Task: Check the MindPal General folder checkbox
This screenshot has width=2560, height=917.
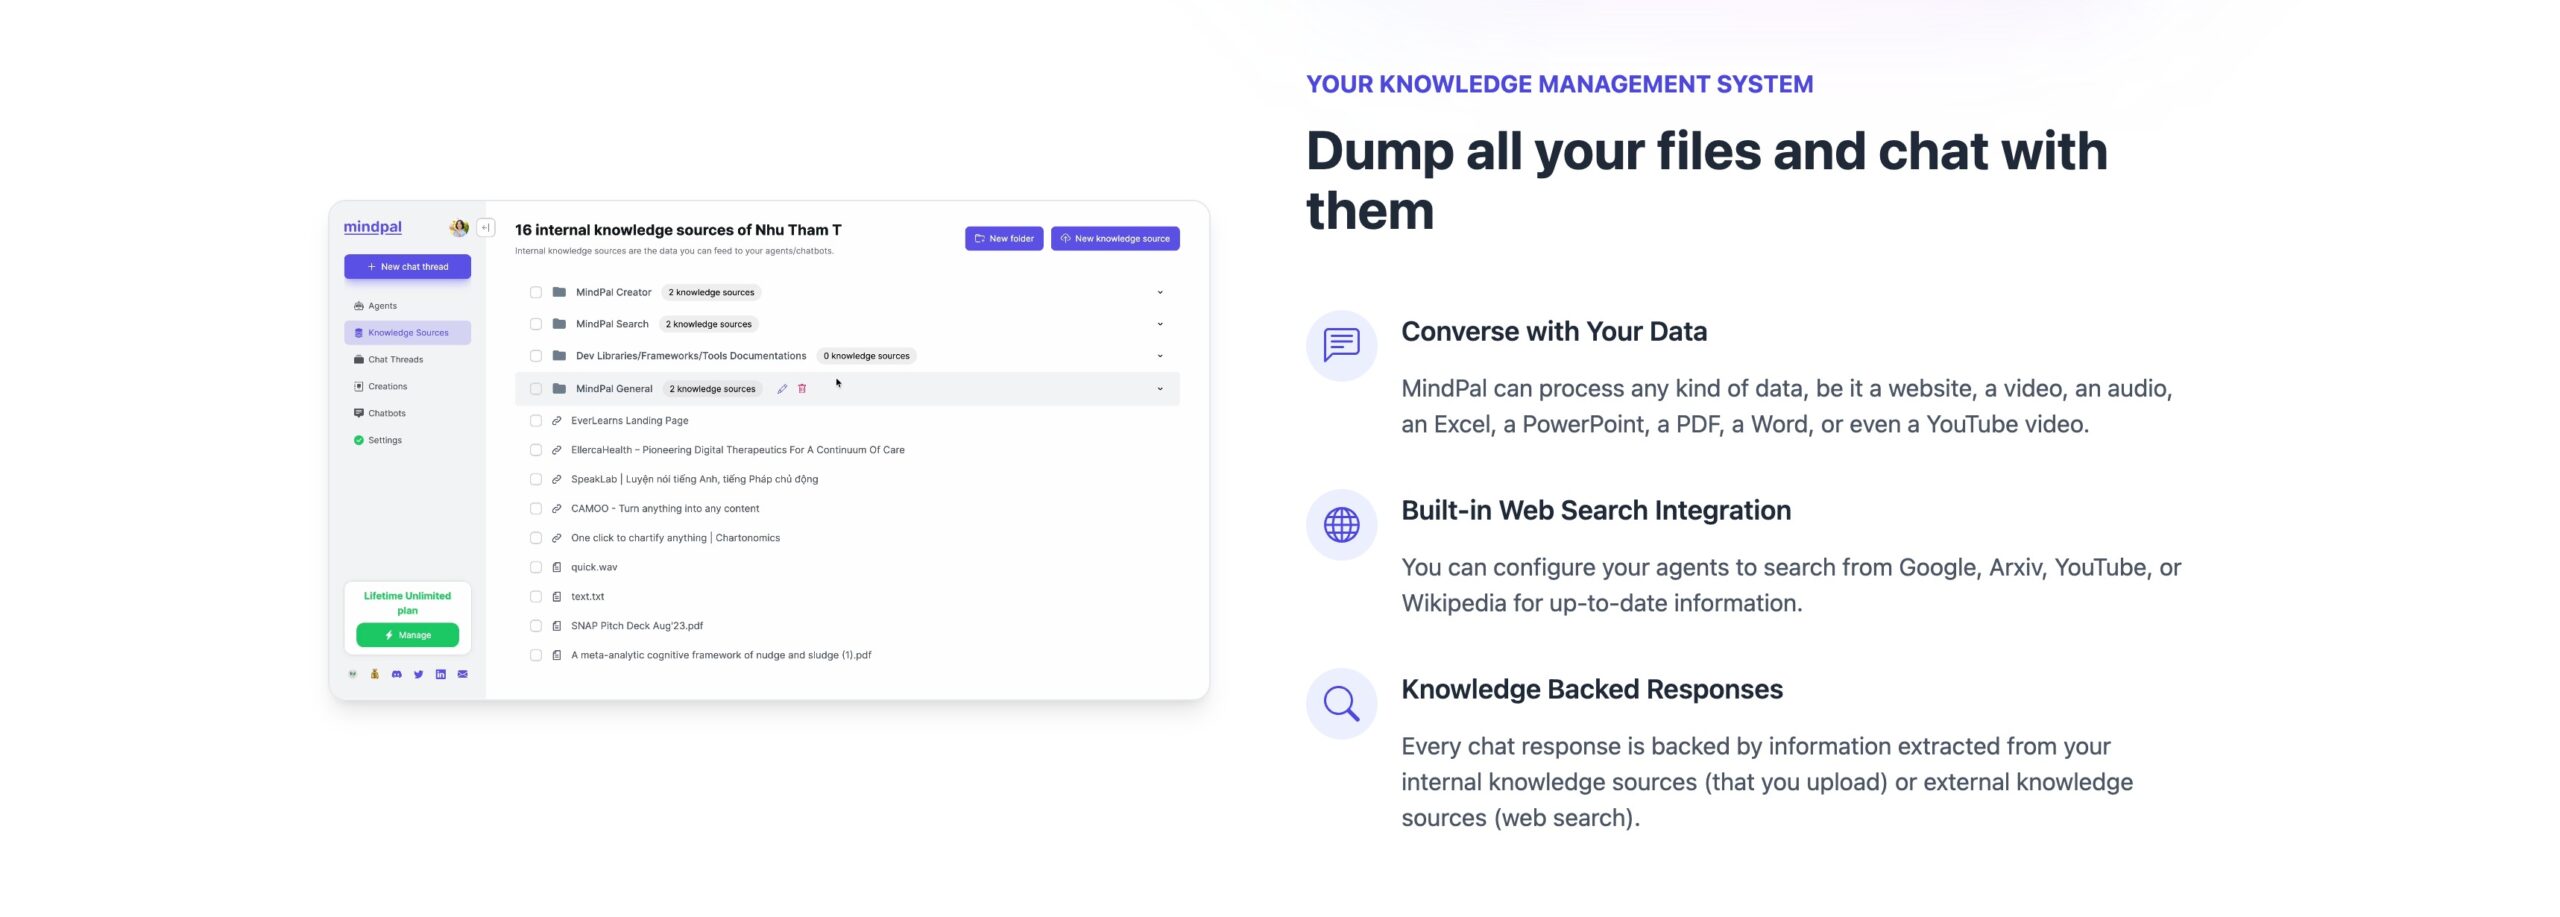Action: 536,390
